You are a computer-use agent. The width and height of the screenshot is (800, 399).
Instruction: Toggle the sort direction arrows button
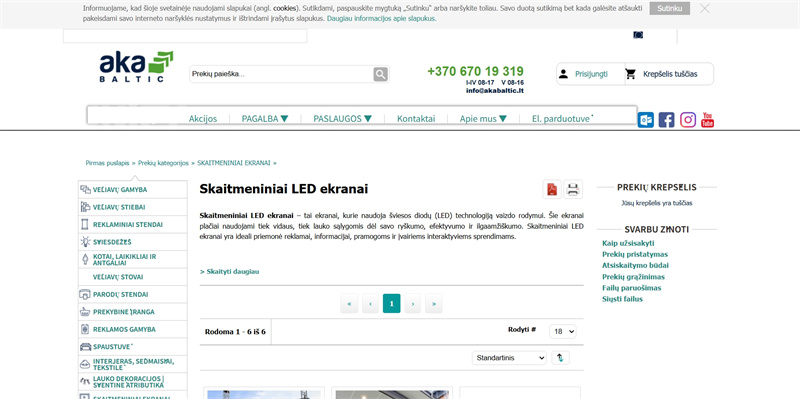tap(560, 358)
